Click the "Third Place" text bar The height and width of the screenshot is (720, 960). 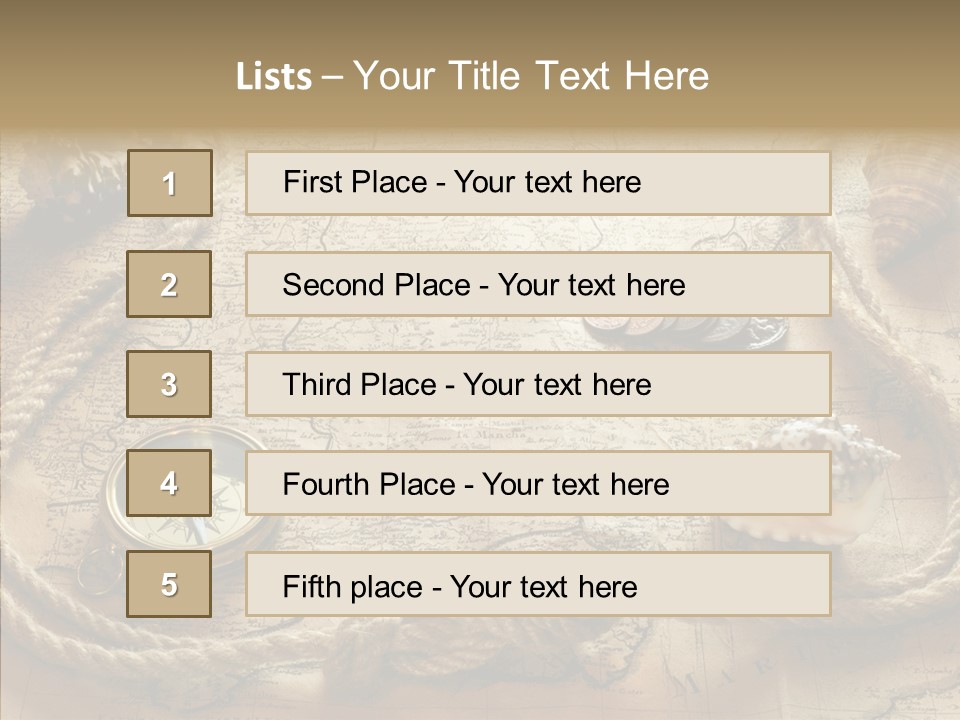click(x=538, y=384)
